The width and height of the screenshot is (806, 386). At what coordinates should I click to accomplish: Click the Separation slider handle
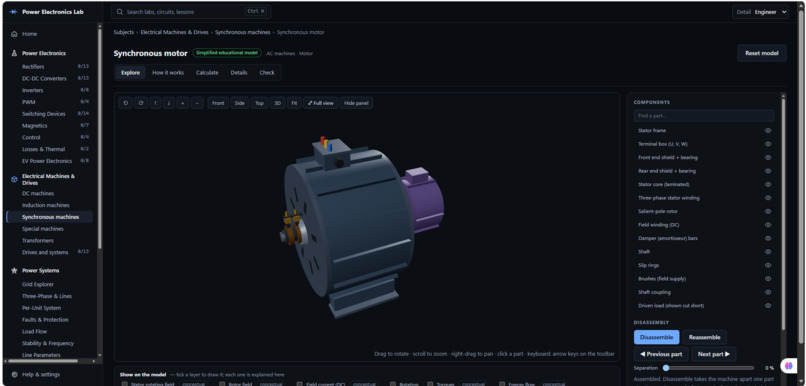[x=666, y=368]
